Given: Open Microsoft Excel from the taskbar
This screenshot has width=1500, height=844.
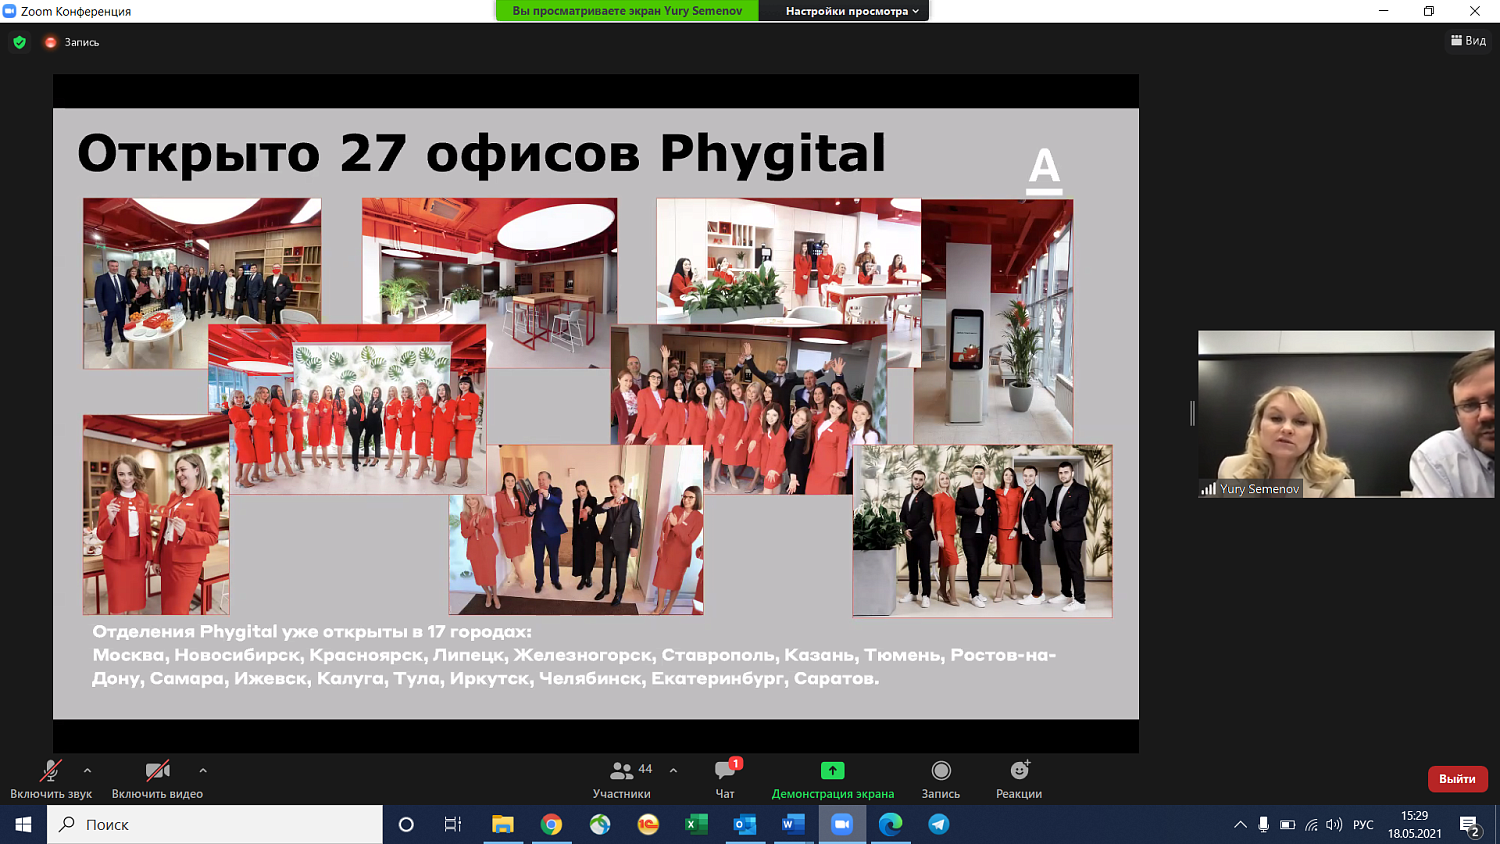Looking at the screenshot, I should tap(696, 824).
